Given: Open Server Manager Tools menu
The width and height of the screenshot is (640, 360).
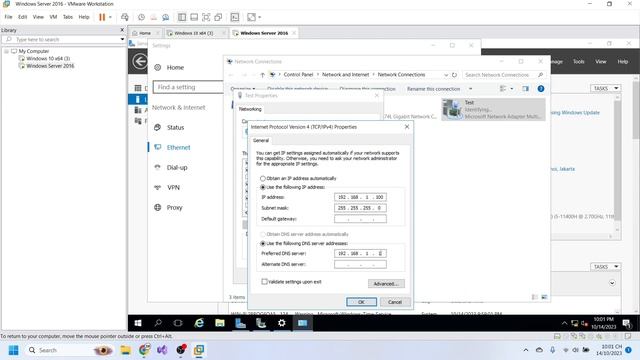Looking at the screenshot, I should (x=578, y=62).
